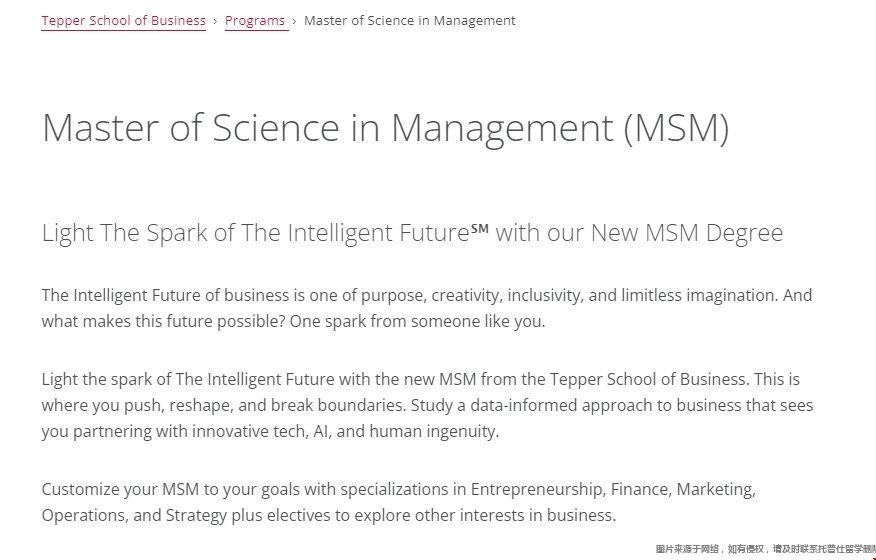Image resolution: width=876 pixels, height=560 pixels.
Task: Click the chevron separator after Tepper School of Business
Action: [215, 21]
